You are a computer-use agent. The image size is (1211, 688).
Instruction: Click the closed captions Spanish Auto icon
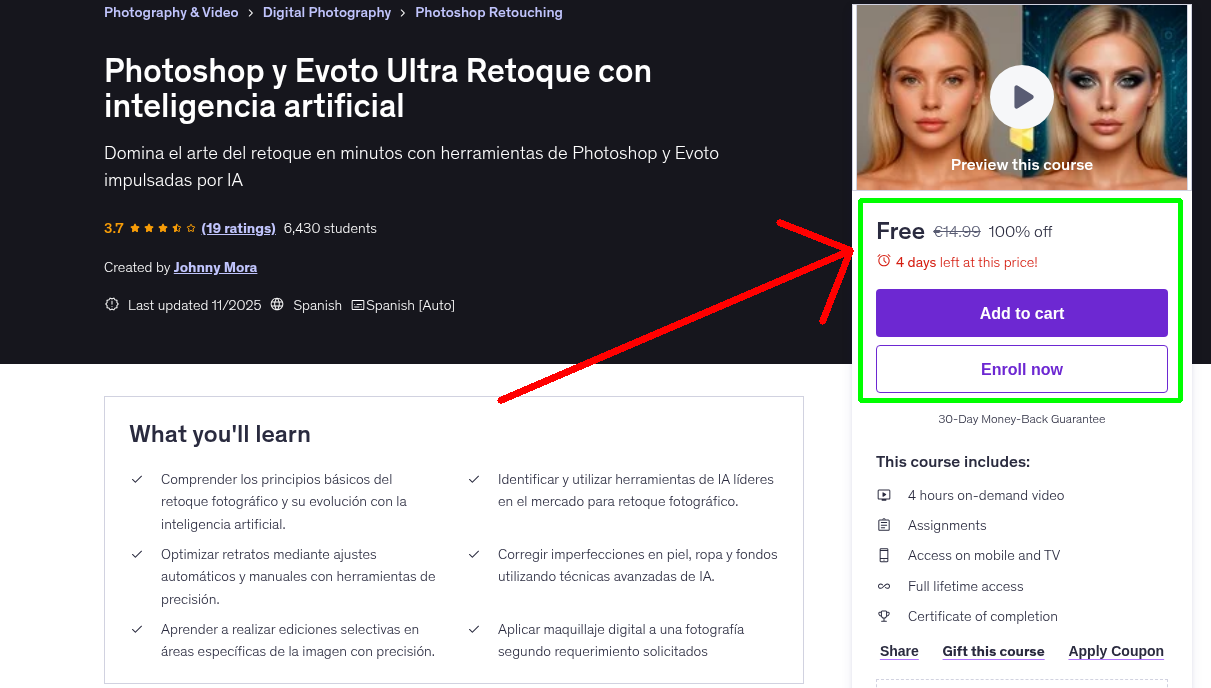358,305
